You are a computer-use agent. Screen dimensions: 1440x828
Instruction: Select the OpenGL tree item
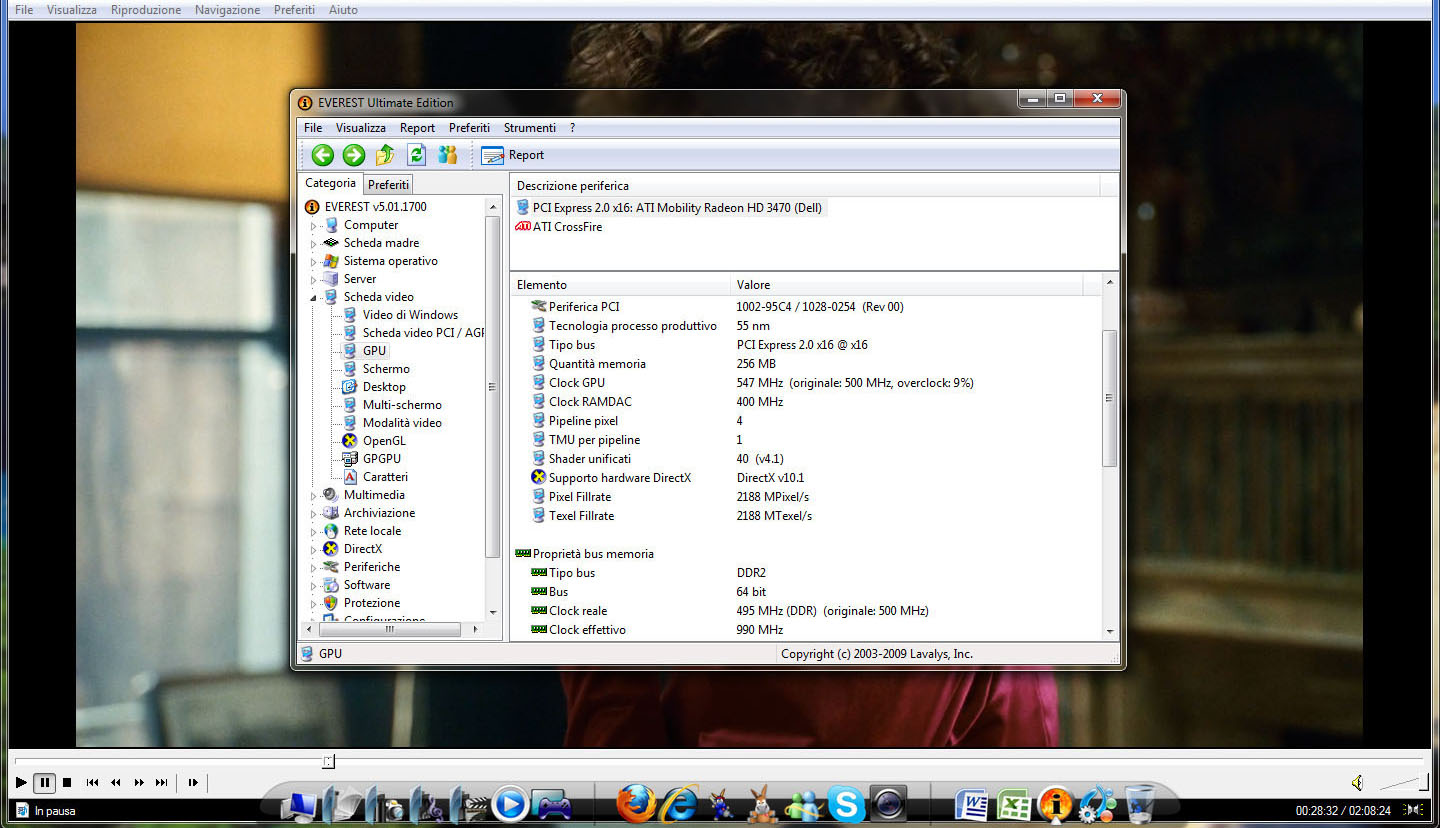[x=384, y=441]
